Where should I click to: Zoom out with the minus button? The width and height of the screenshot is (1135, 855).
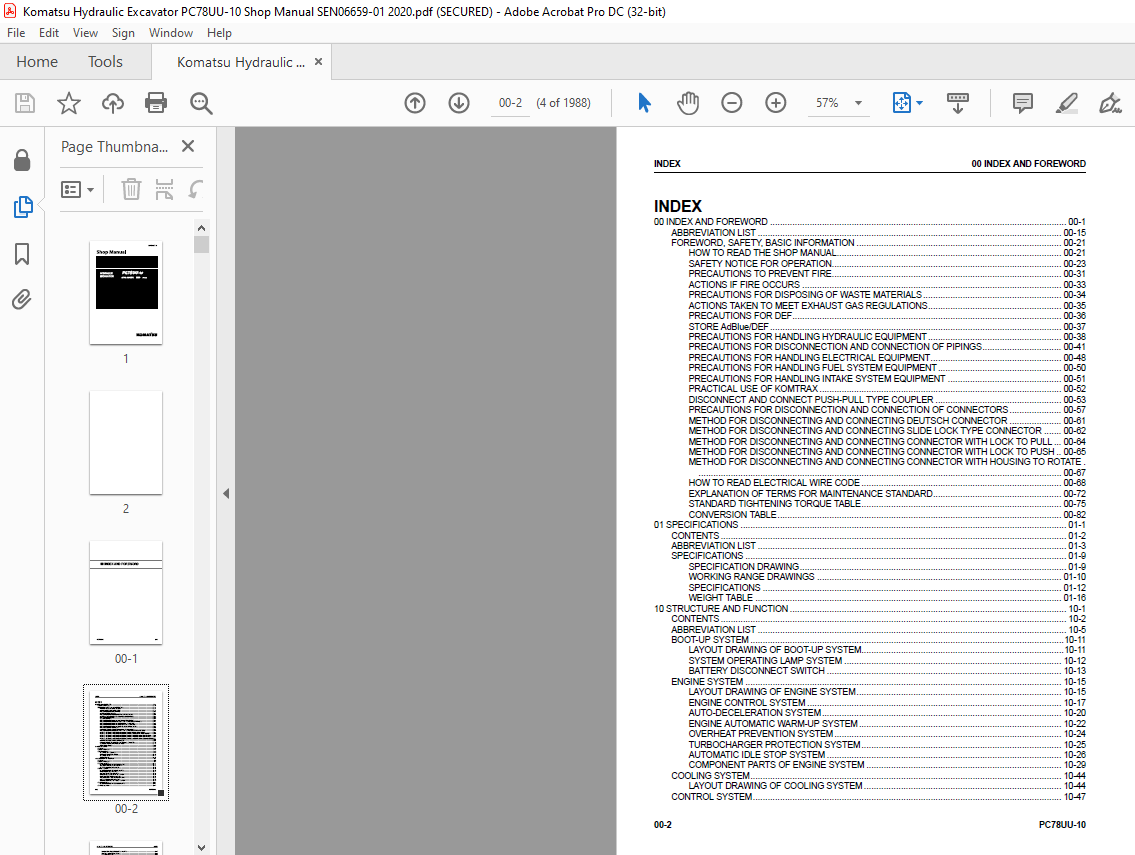732,103
